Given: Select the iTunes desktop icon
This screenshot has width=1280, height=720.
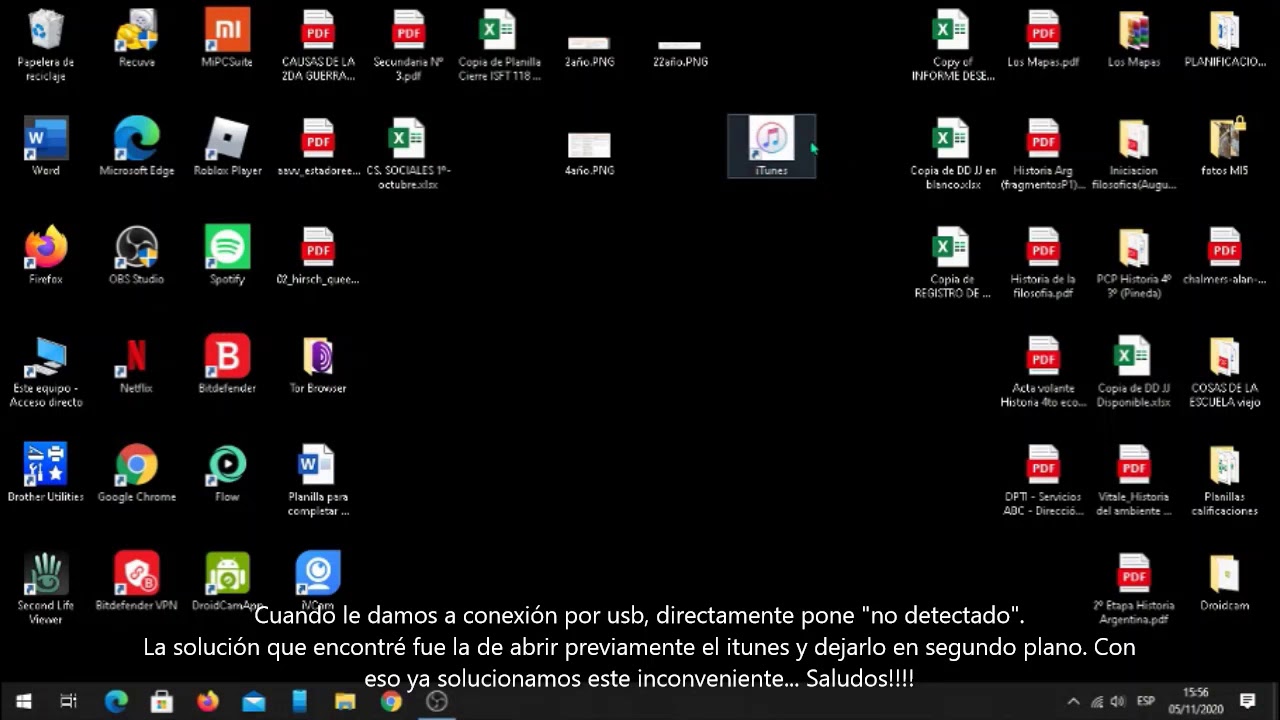Looking at the screenshot, I should tap(771, 146).
